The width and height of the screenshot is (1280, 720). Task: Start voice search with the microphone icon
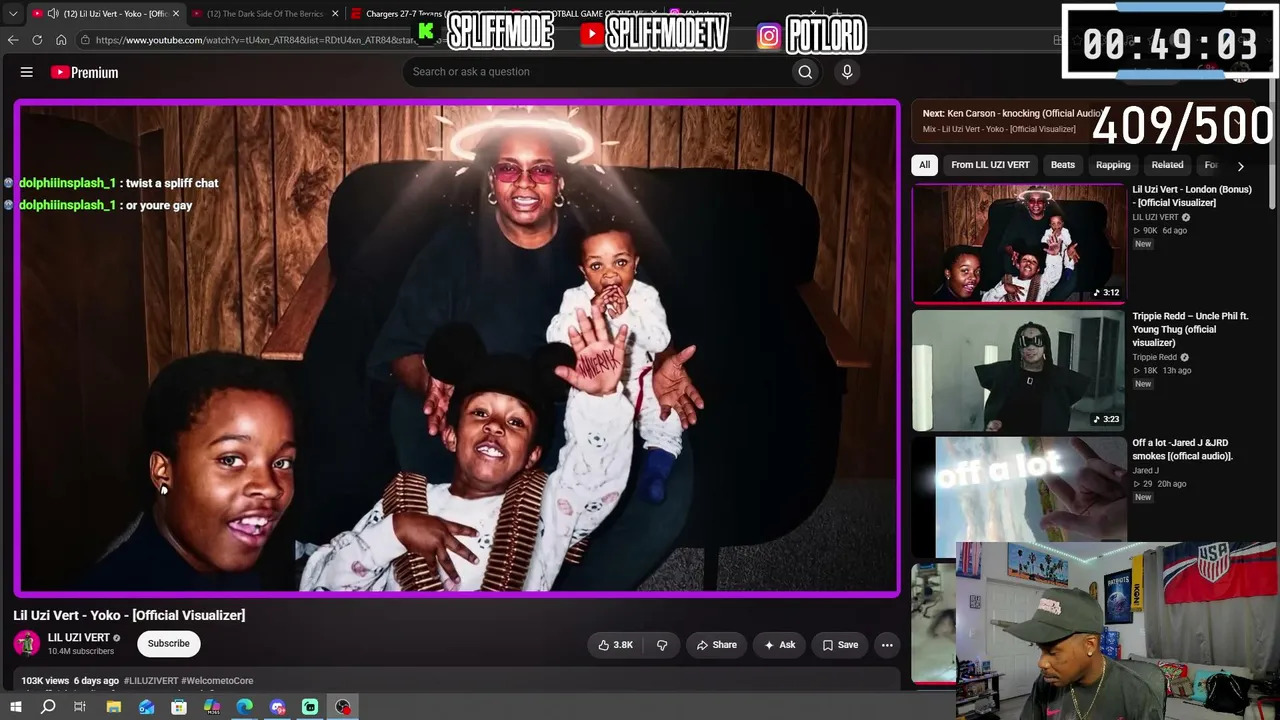847,72
